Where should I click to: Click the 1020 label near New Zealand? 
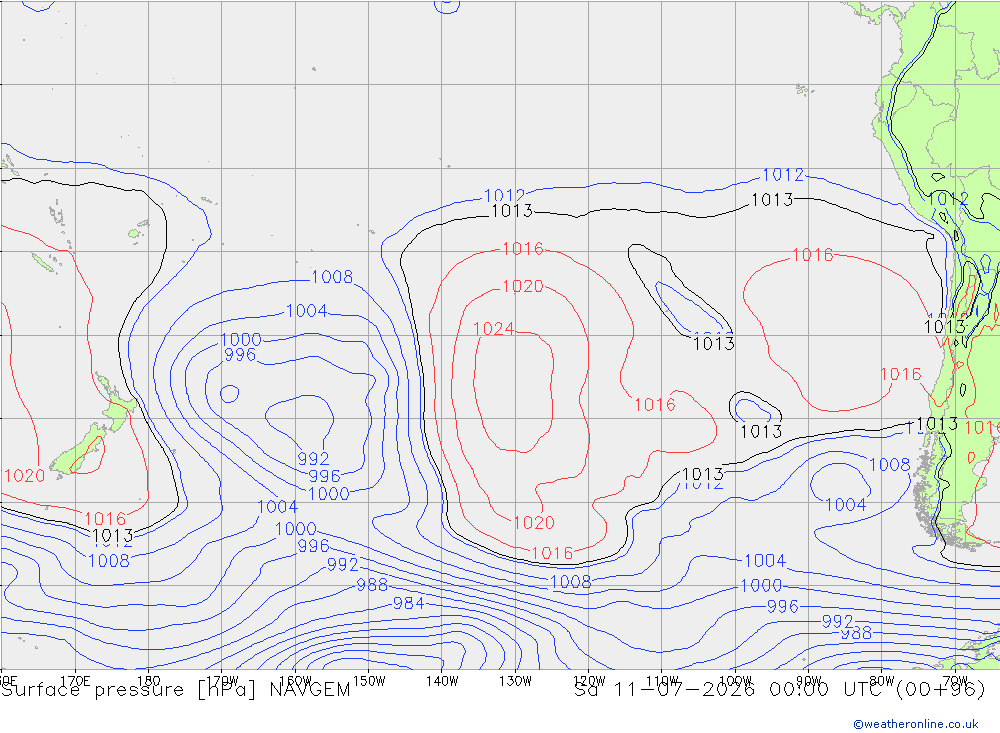click(x=25, y=475)
